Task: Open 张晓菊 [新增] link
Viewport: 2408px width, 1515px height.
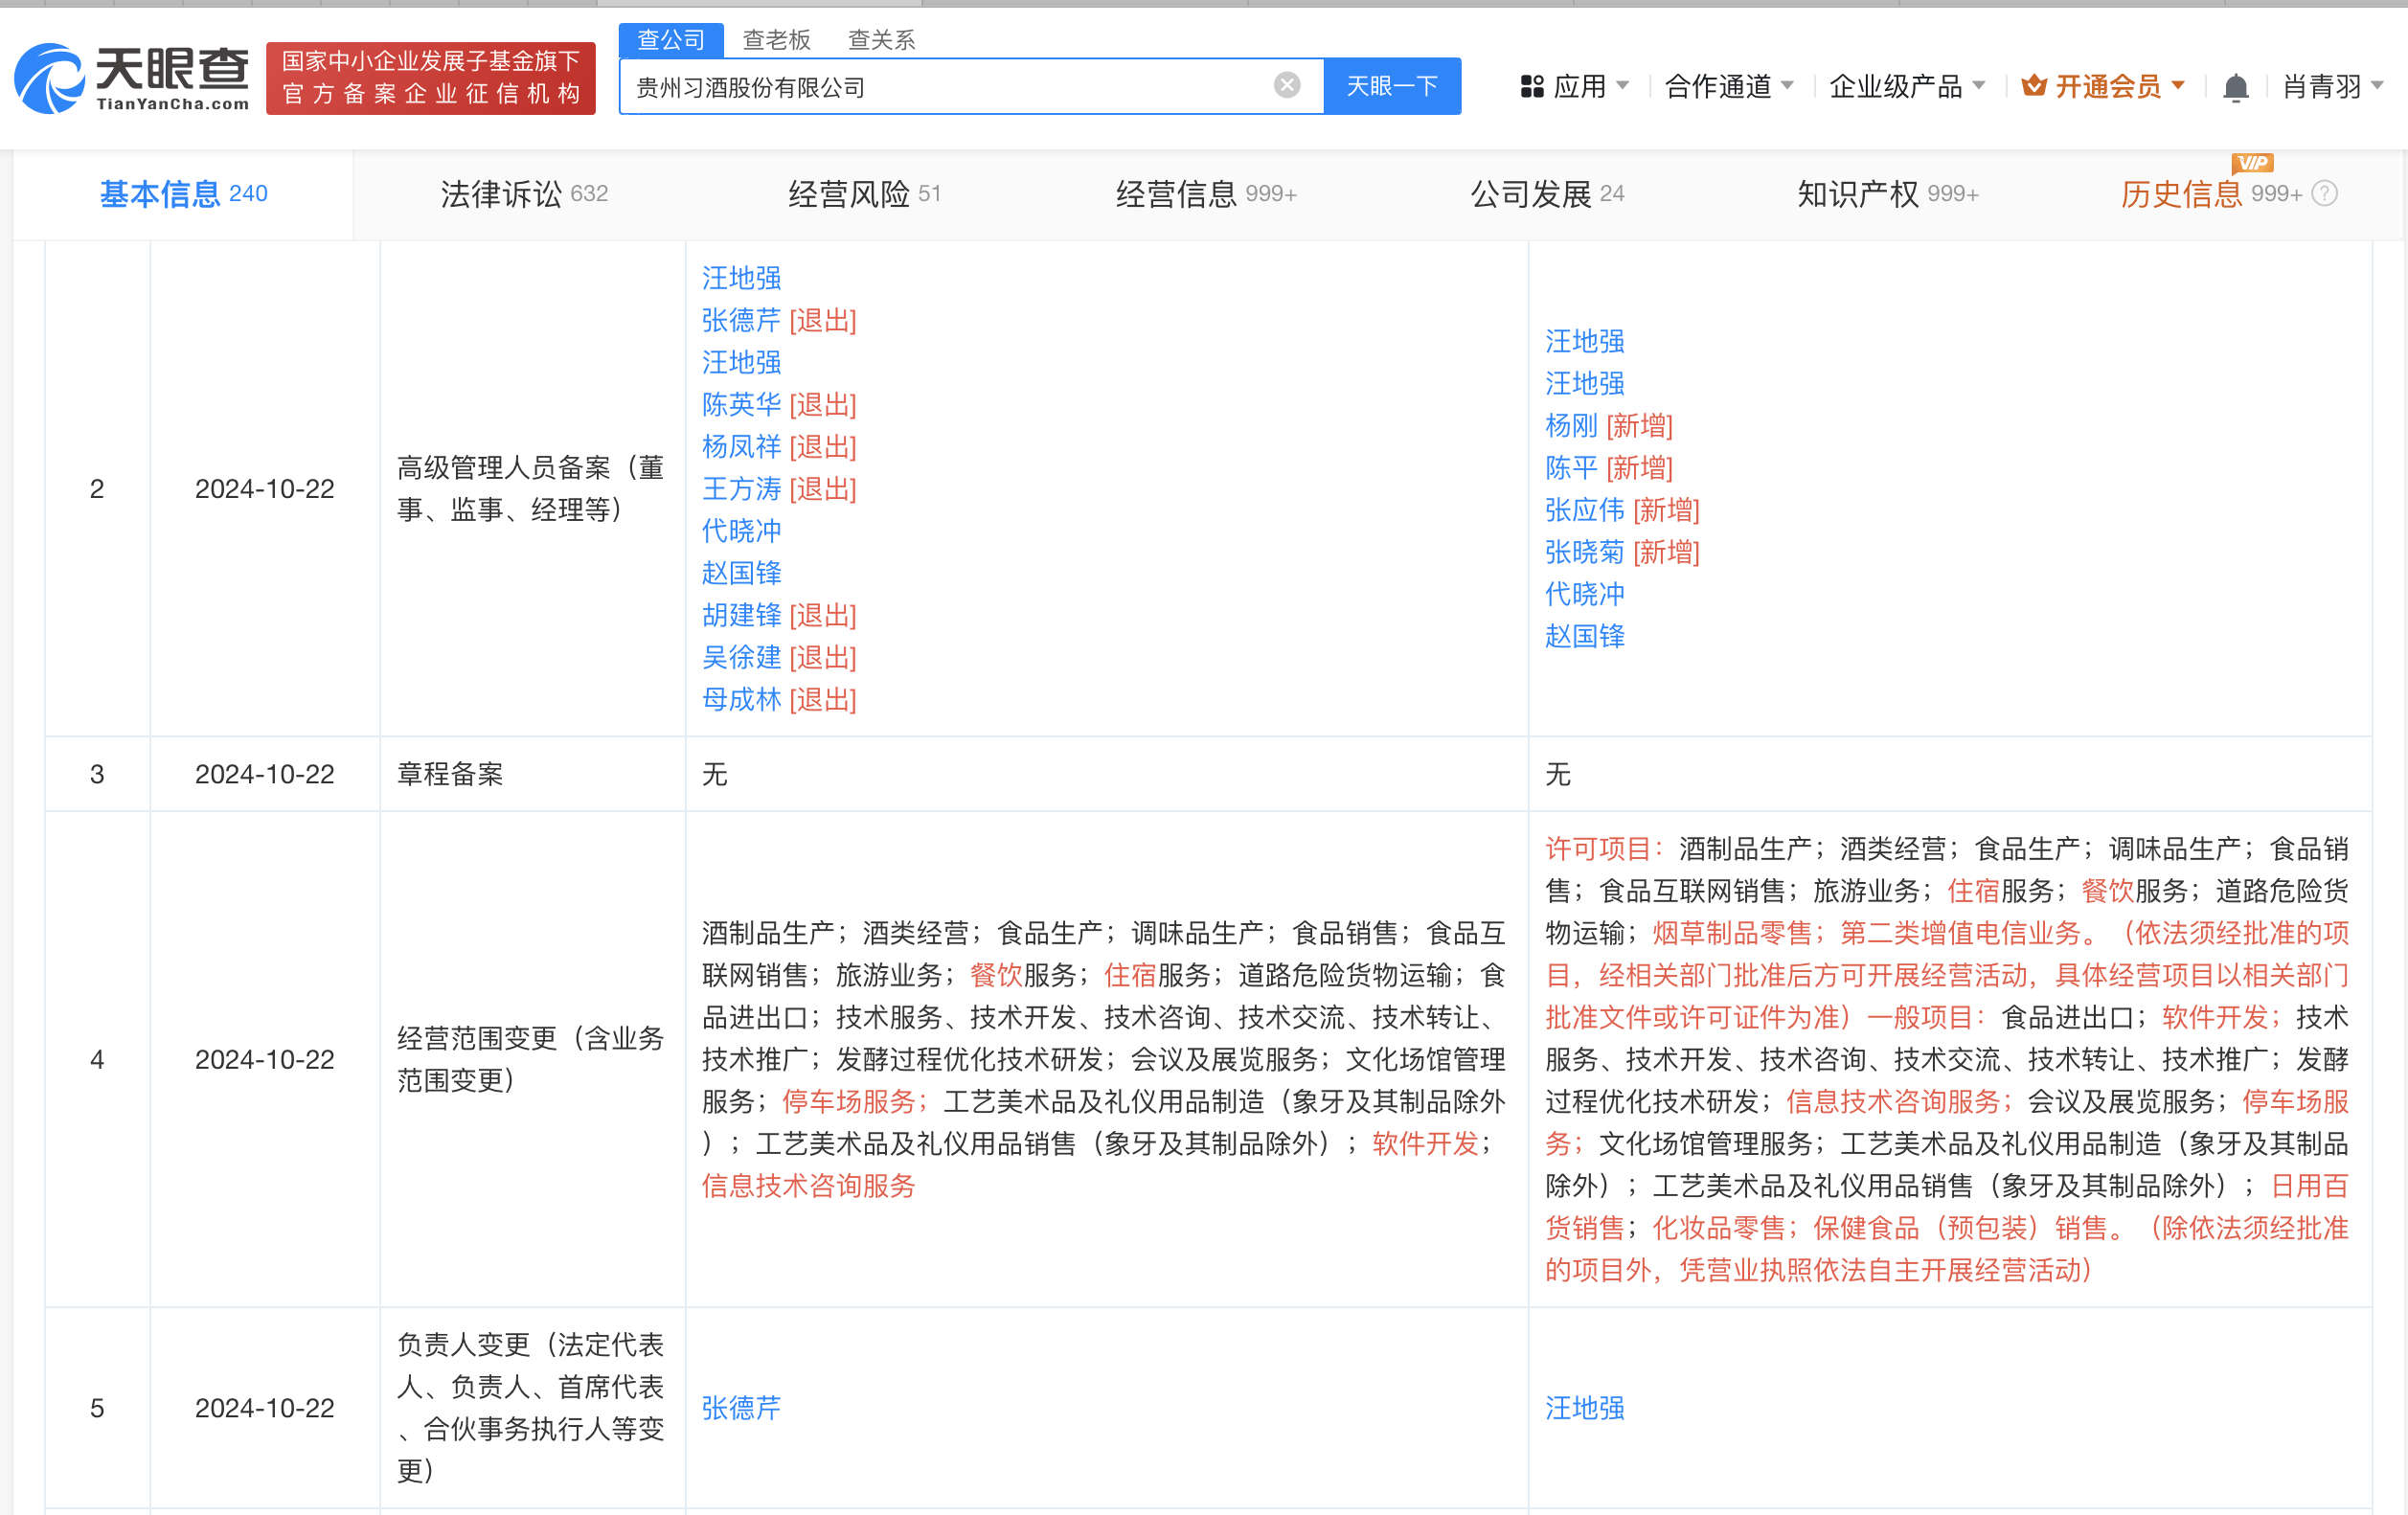Action: tap(1622, 551)
